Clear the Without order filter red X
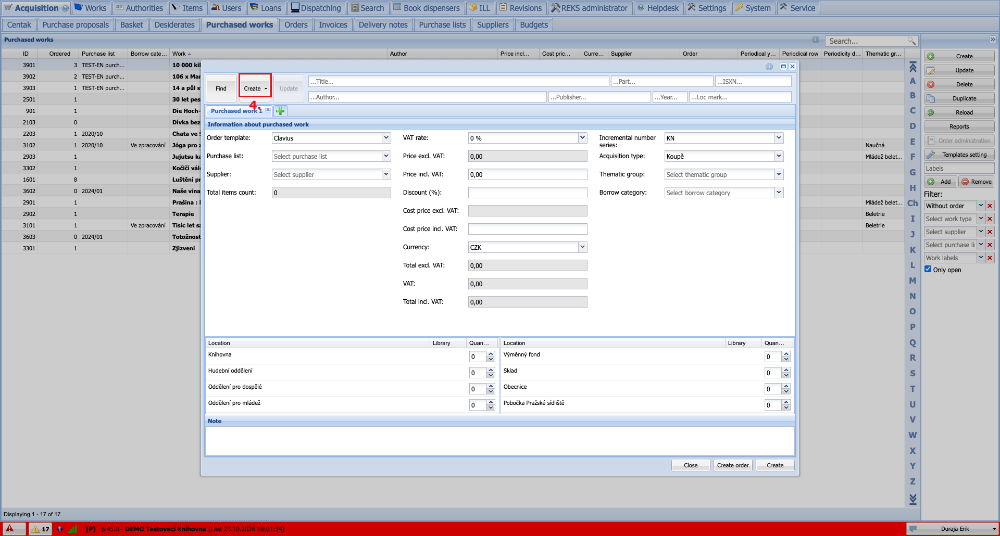1000x536 pixels. point(990,206)
